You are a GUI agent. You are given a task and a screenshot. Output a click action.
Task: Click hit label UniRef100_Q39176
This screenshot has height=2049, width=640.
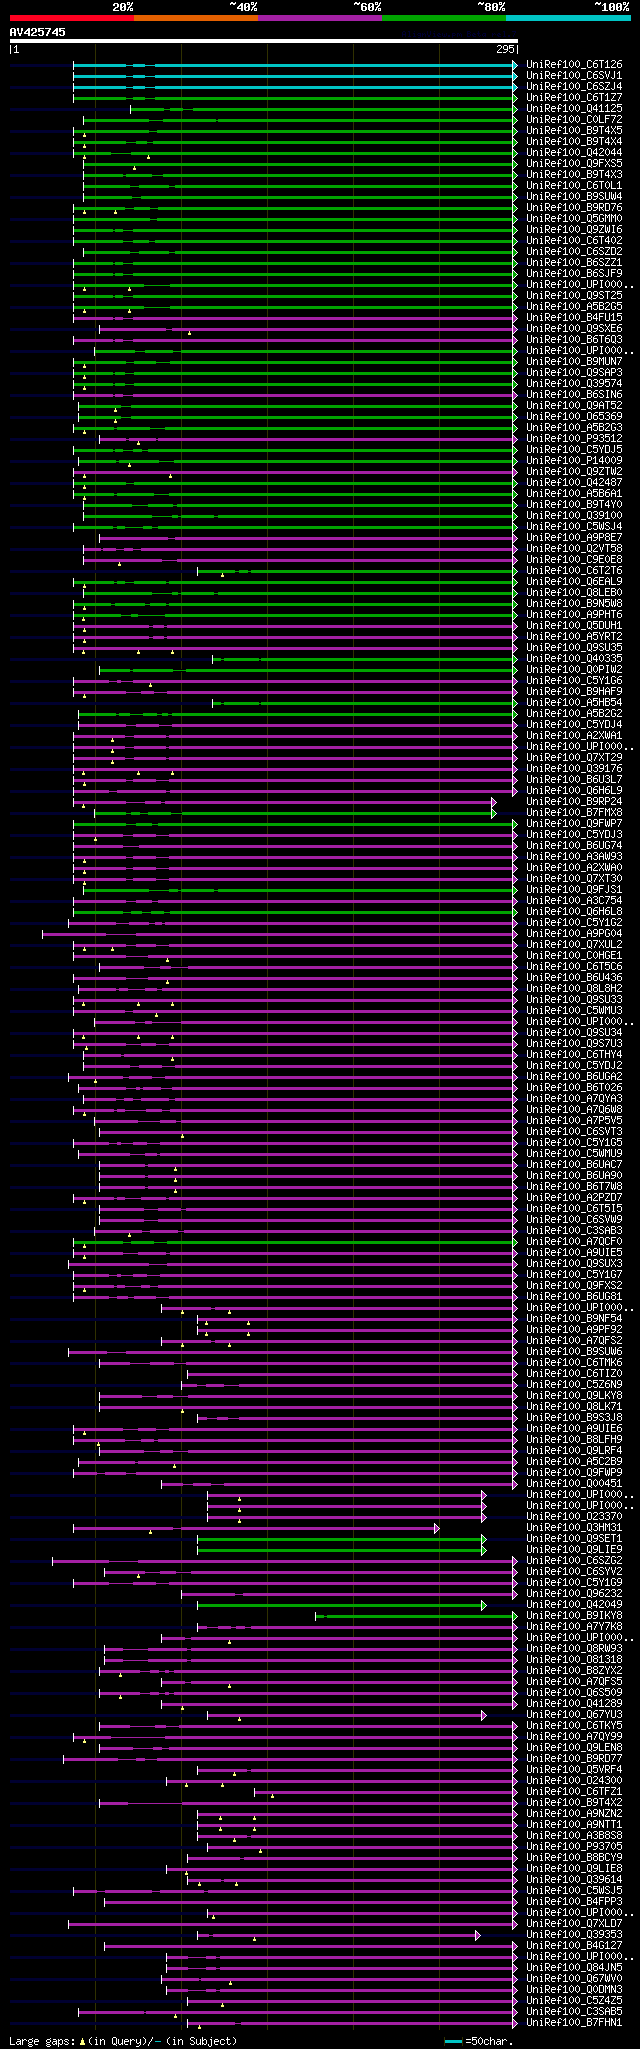click(x=574, y=769)
